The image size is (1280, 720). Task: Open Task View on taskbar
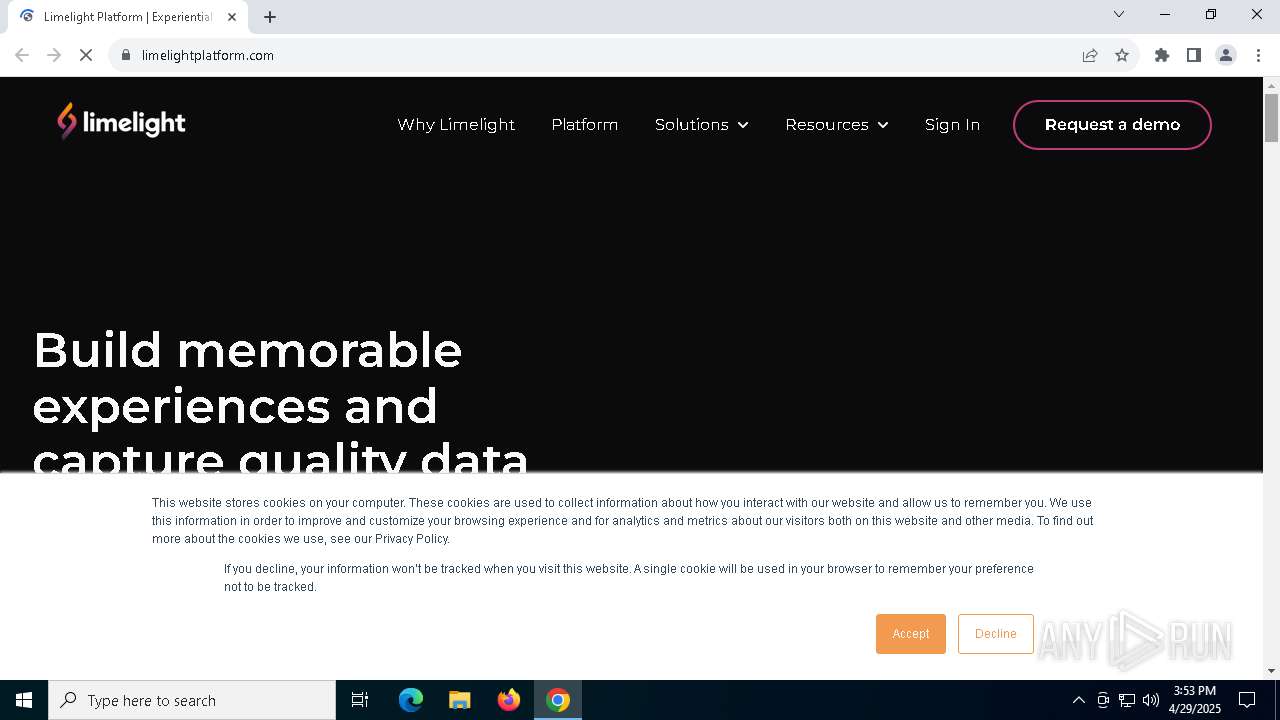tap(360, 700)
